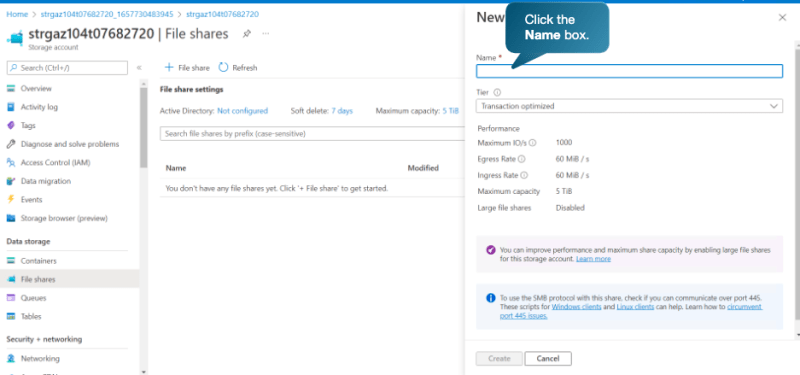Click the Name column header

(176, 168)
